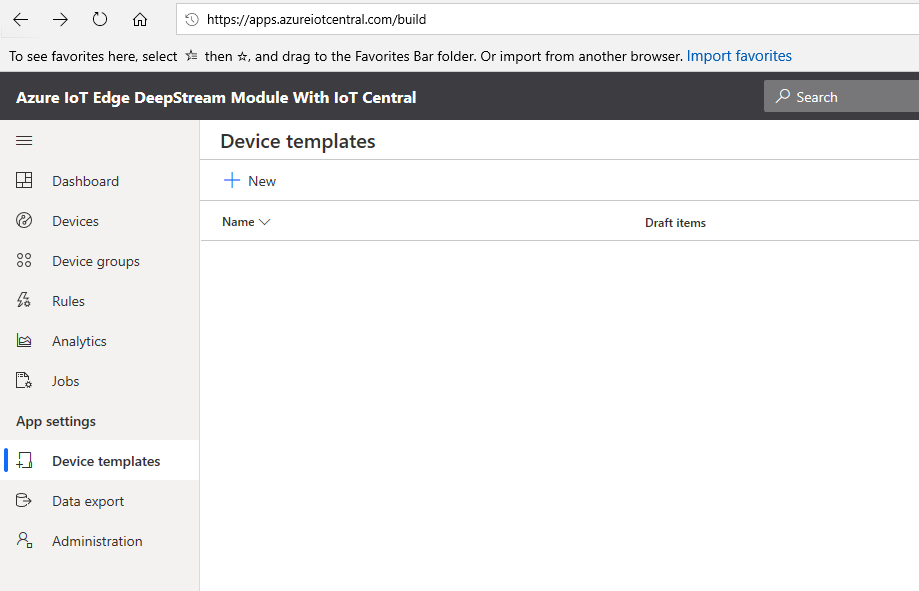Go back with the browser back arrow
This screenshot has width=919, height=591.
pyautogui.click(x=21, y=19)
